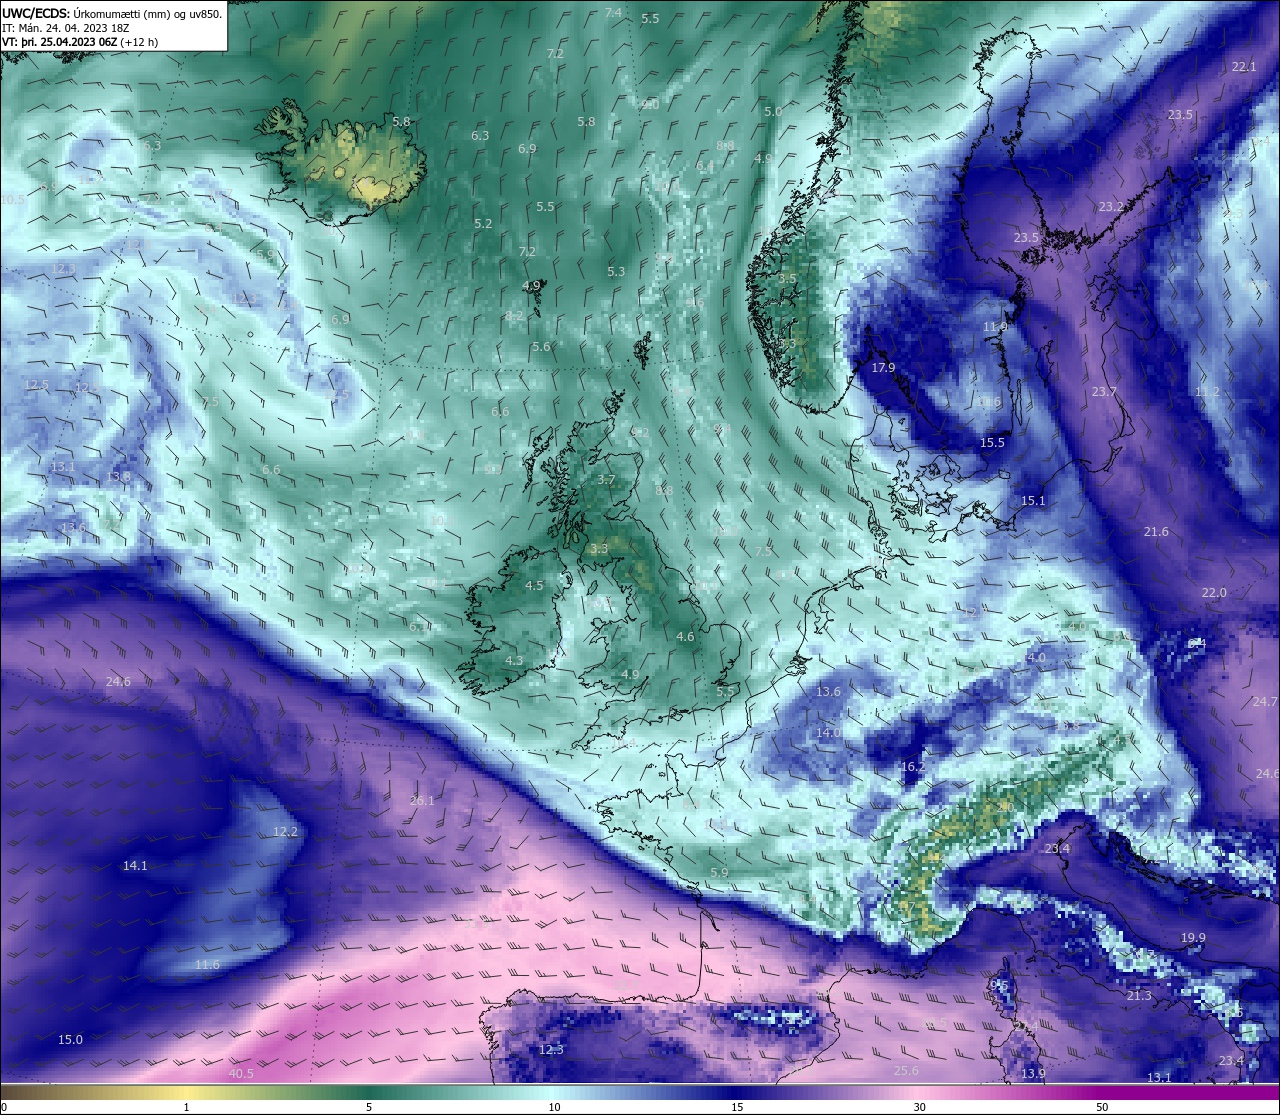1280x1115 pixels.
Task: Click the 21.6 value label
Action: pyautogui.click(x=1156, y=532)
